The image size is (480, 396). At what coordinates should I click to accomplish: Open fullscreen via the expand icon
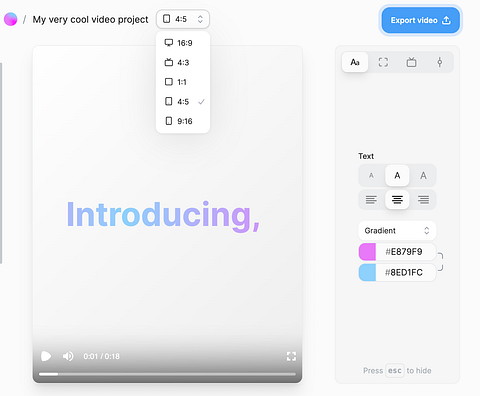291,356
